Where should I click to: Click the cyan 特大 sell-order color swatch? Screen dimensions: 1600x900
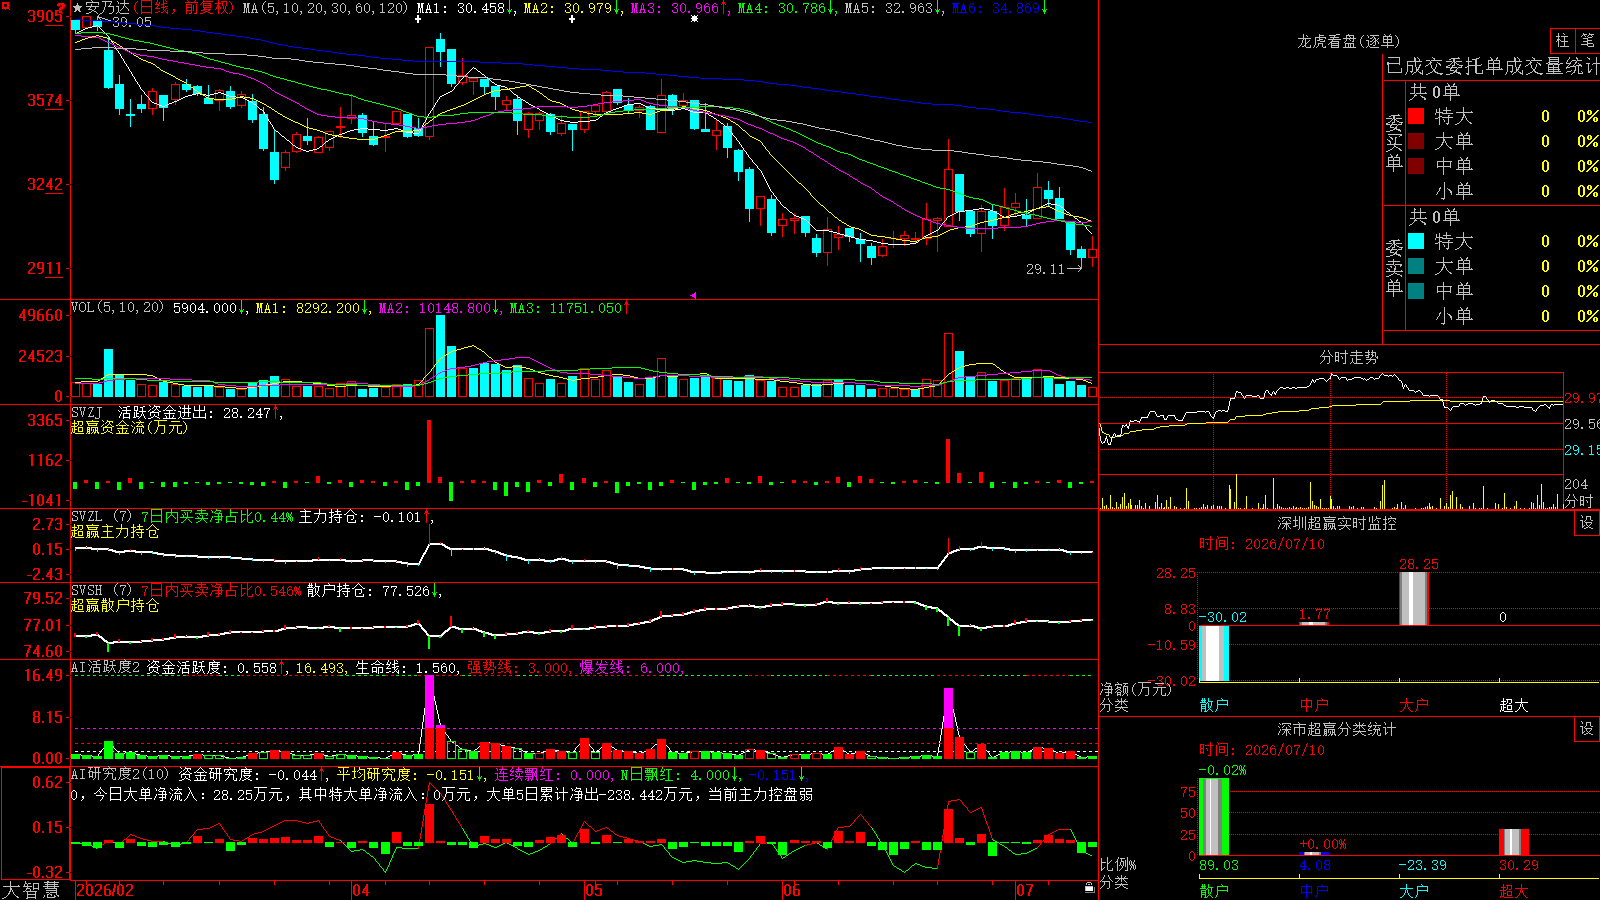pos(1416,241)
